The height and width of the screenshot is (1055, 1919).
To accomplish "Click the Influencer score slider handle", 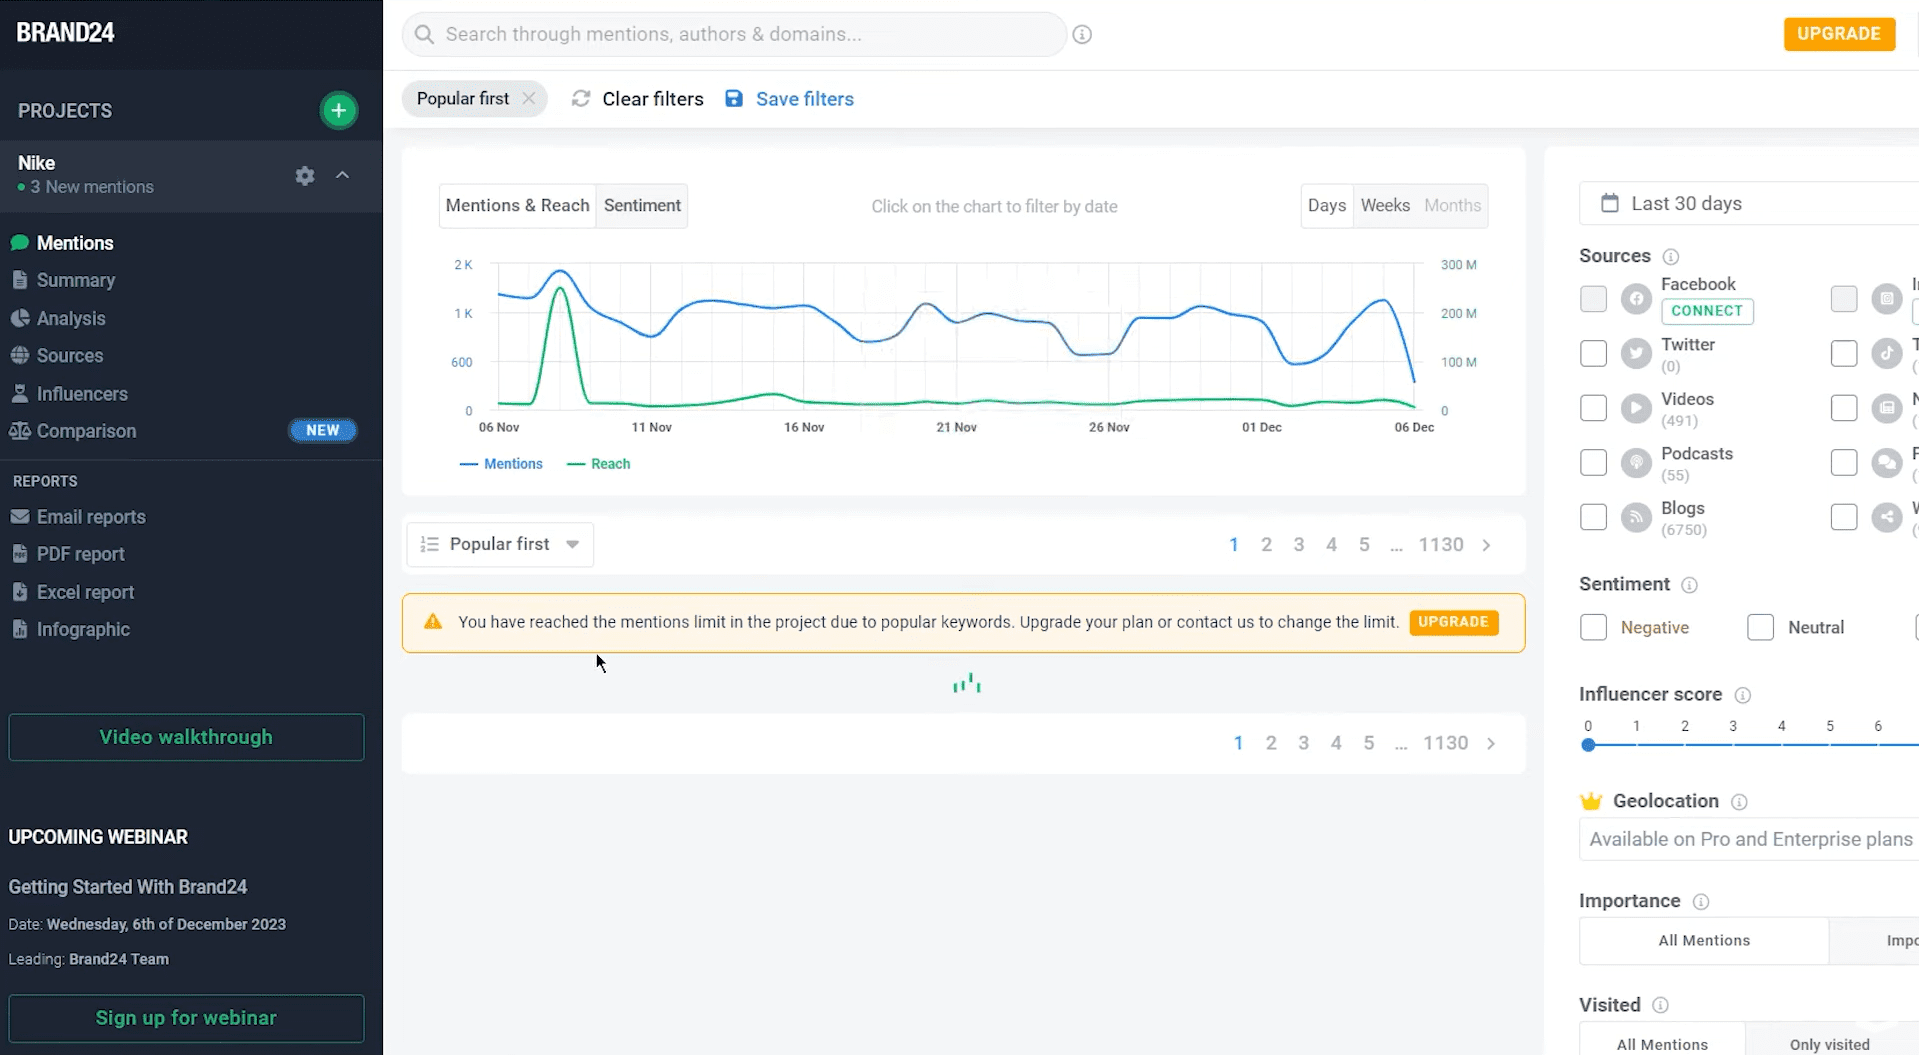I will (1588, 745).
